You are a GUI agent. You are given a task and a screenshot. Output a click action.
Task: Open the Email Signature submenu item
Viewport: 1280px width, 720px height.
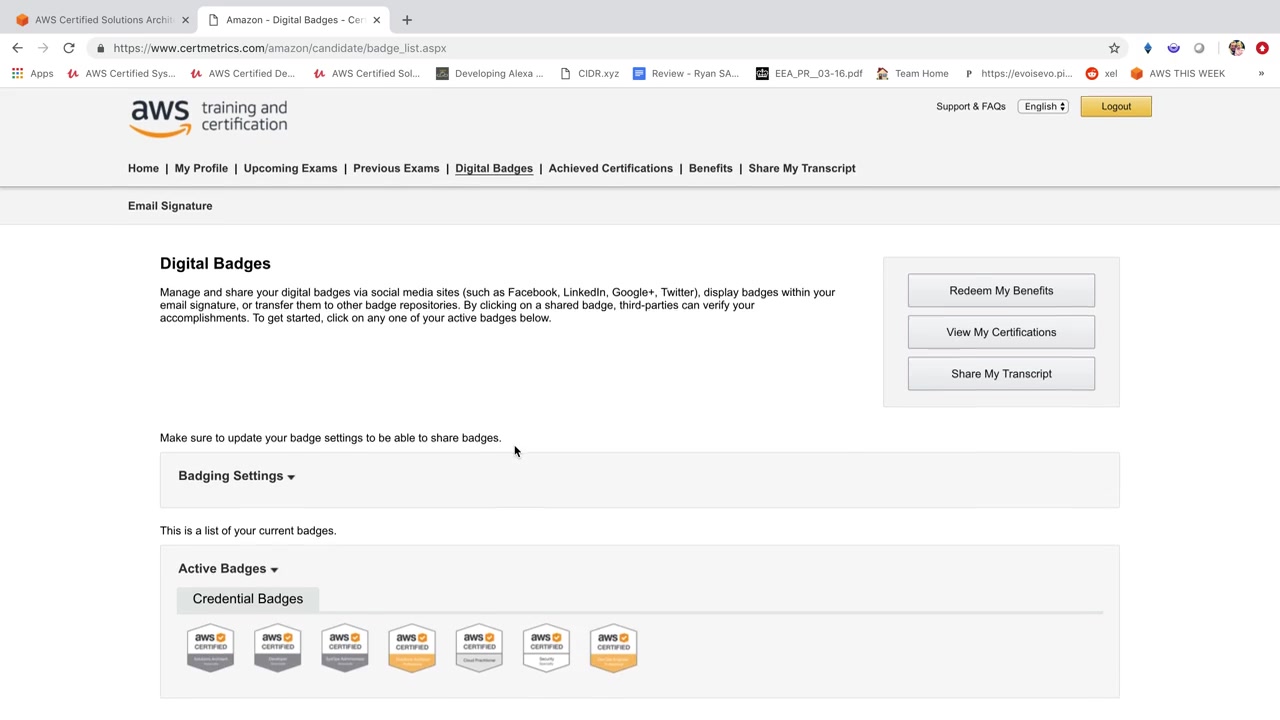tap(170, 206)
